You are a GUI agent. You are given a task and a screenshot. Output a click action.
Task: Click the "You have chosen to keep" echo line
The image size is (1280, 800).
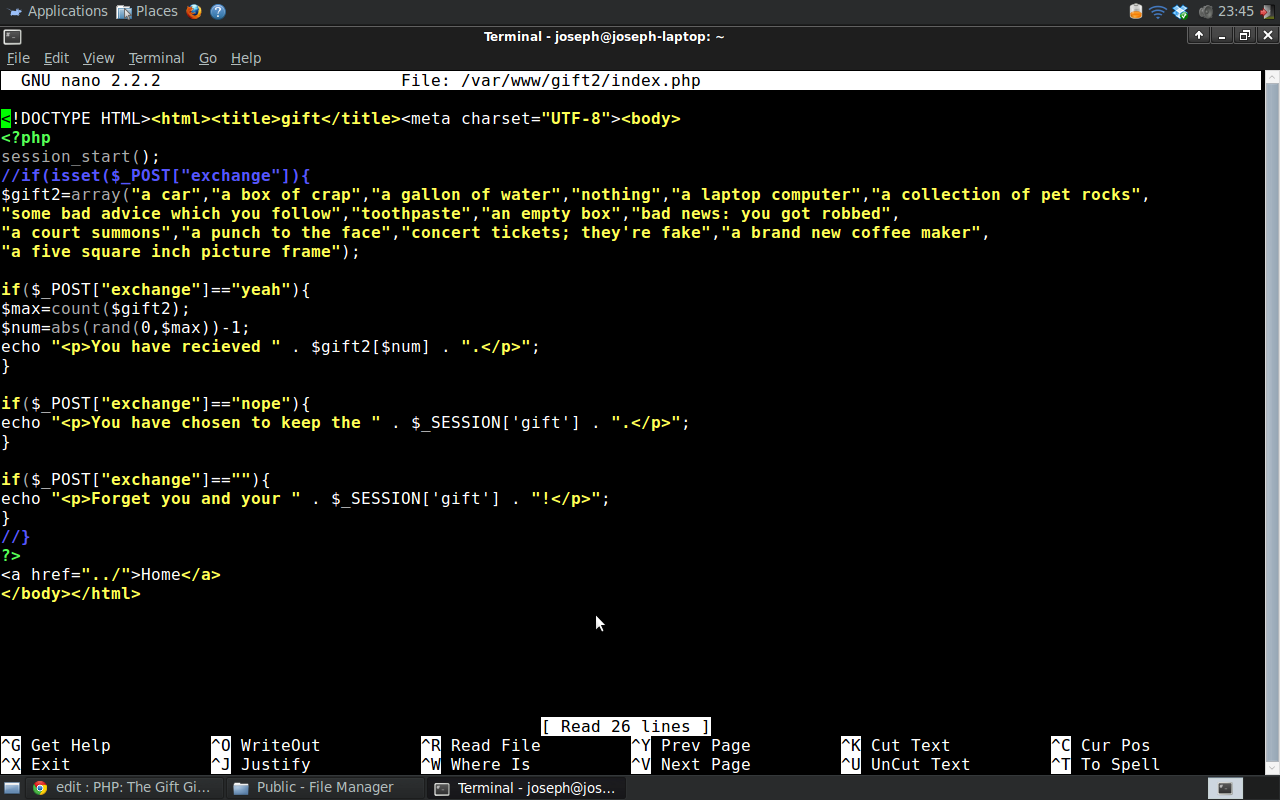[346, 423]
